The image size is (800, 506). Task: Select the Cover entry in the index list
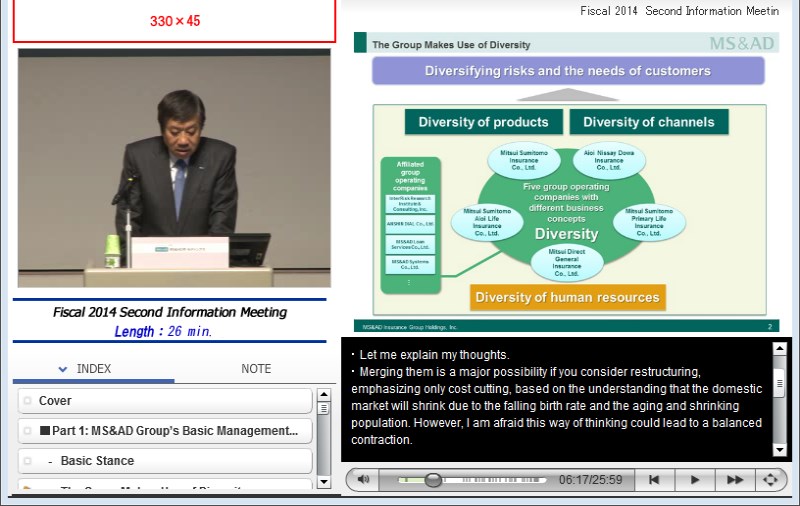(x=165, y=401)
